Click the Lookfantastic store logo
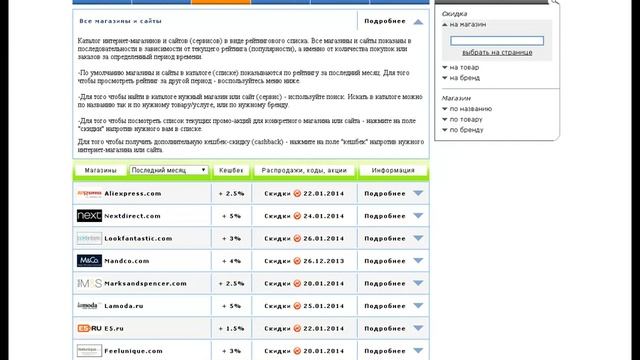640x360 pixels. (x=89, y=238)
